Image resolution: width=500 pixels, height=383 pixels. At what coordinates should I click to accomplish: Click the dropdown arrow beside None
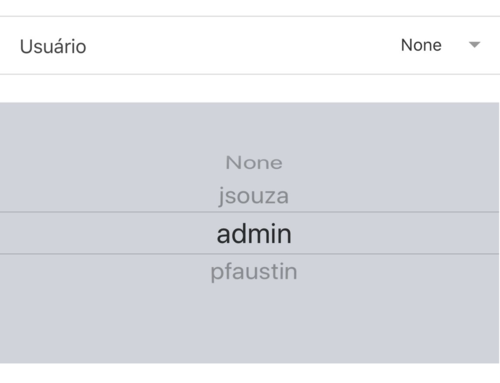pos(474,45)
